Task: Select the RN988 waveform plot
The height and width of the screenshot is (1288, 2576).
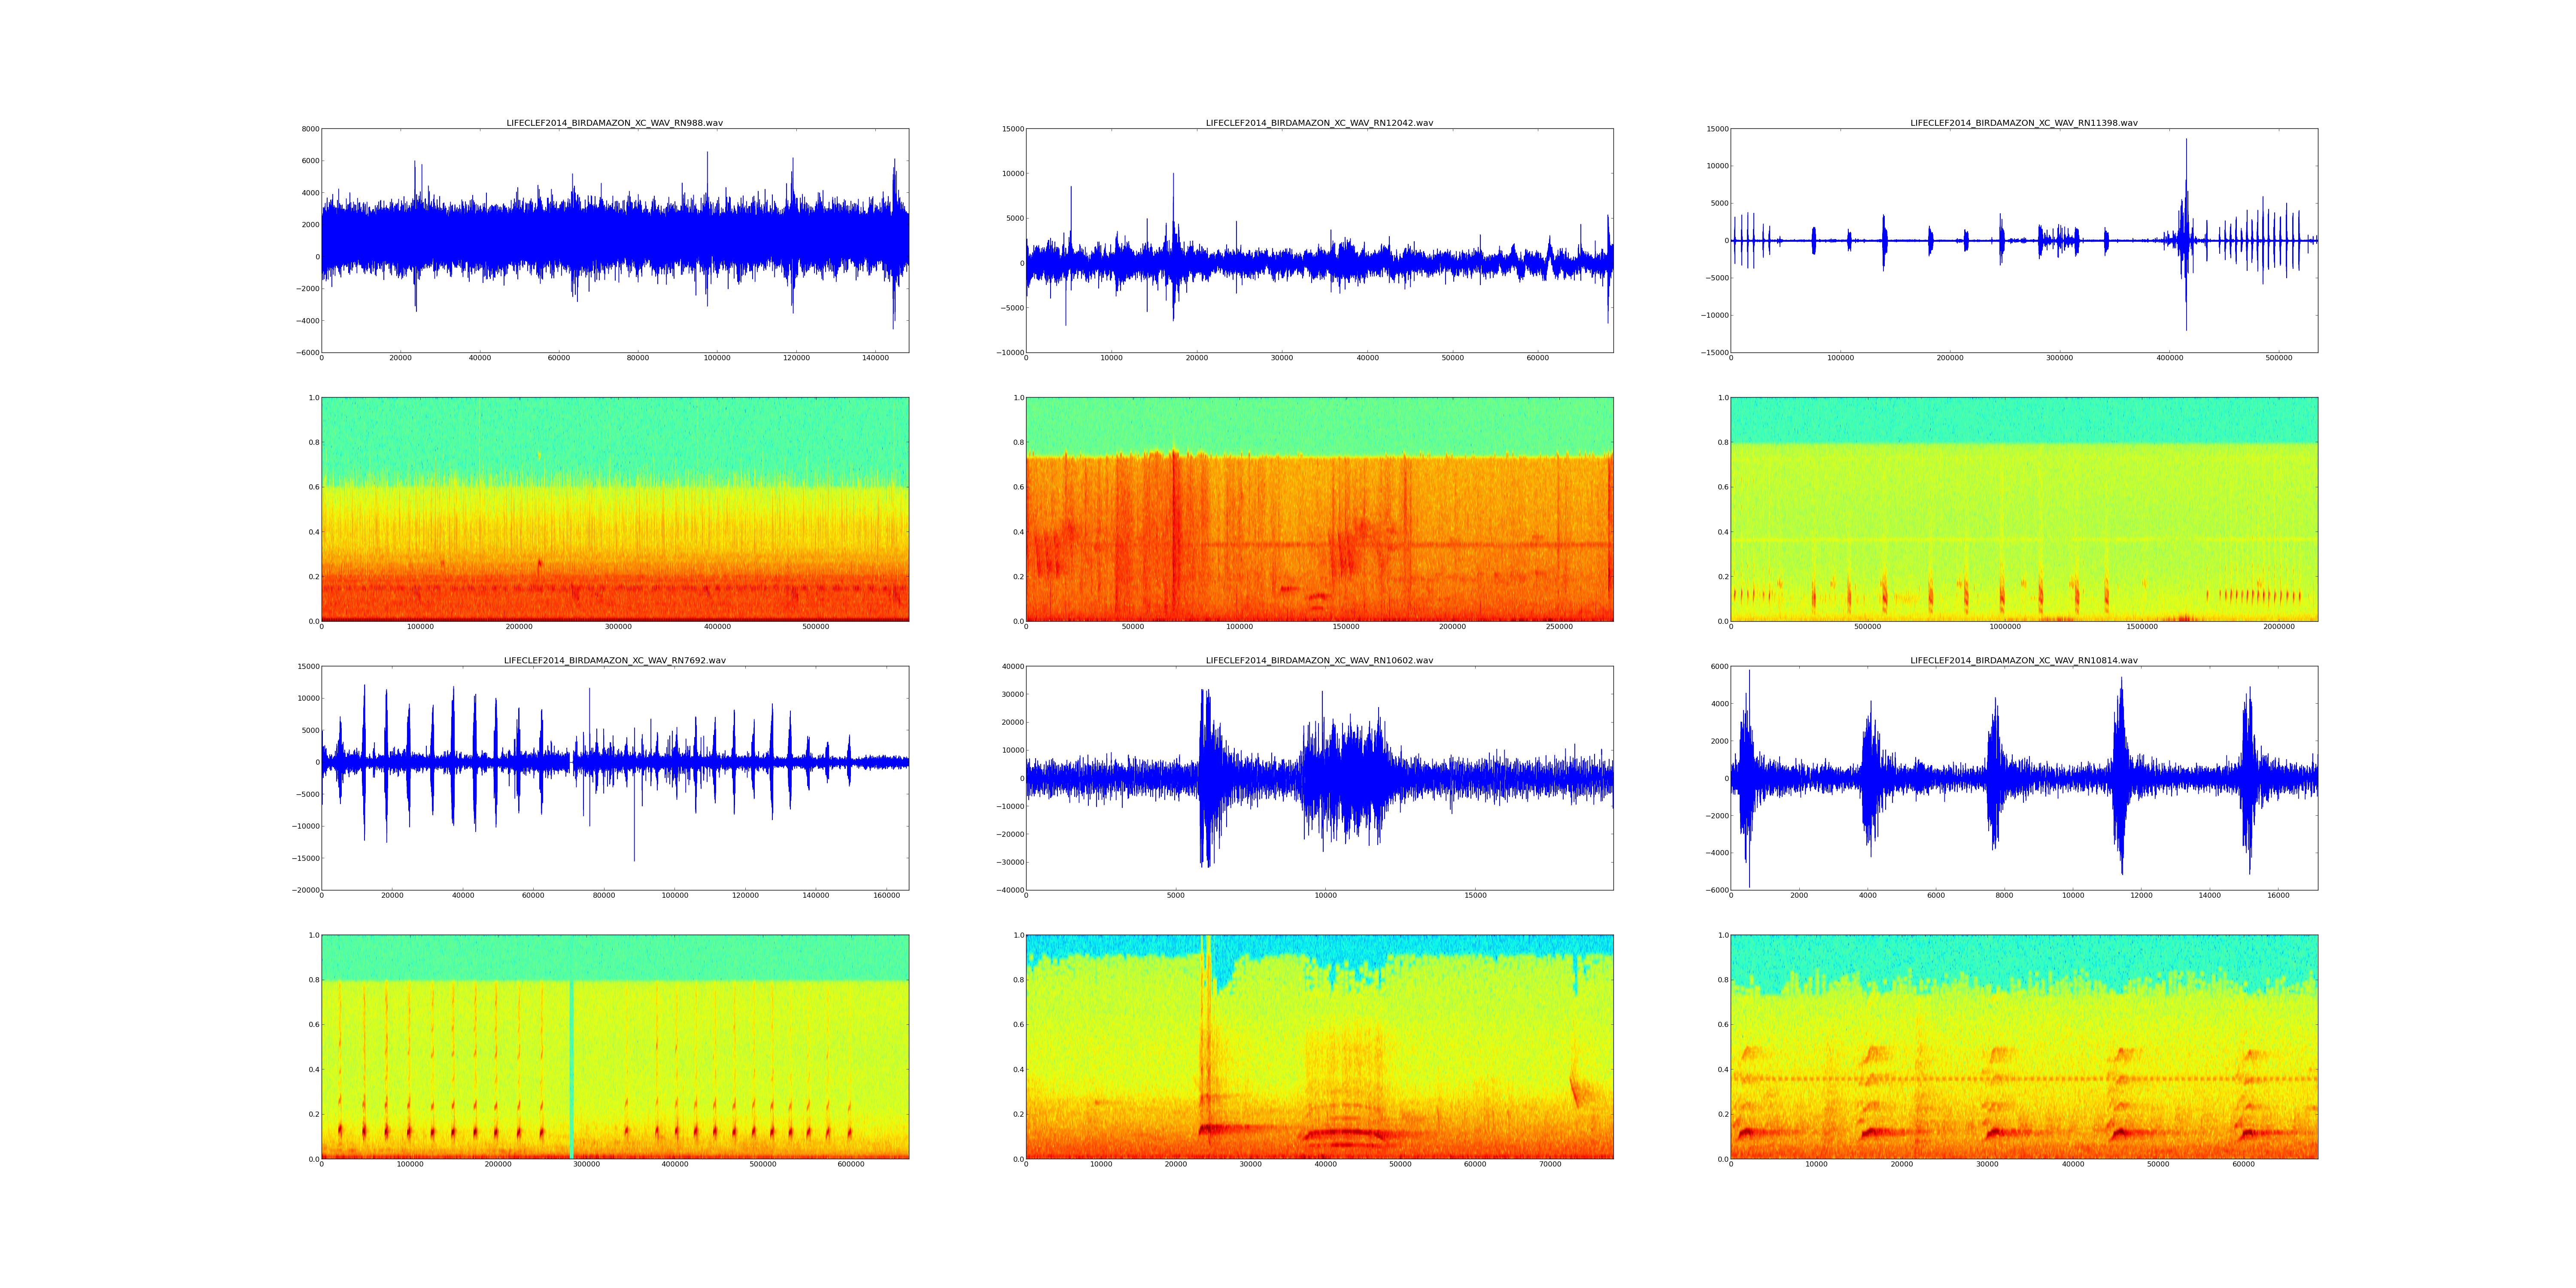Action: coord(614,240)
